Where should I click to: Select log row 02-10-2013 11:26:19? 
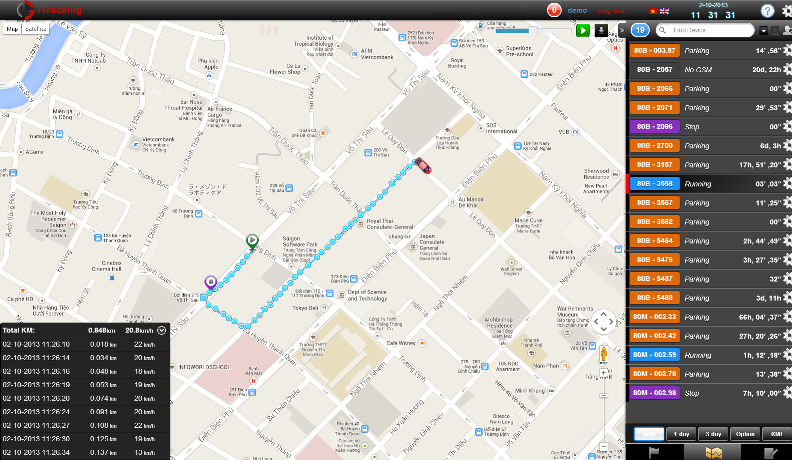[x=85, y=385]
